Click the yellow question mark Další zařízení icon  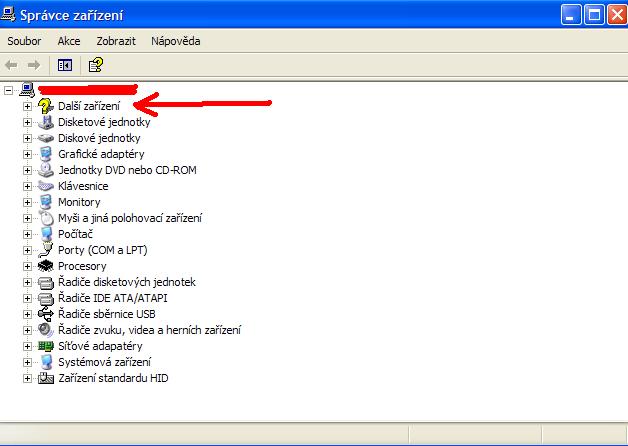(x=46, y=106)
